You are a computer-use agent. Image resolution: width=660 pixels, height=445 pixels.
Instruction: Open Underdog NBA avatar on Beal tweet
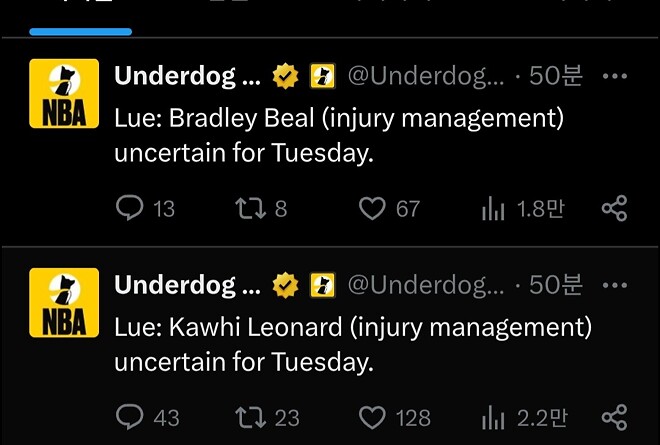pos(64,93)
